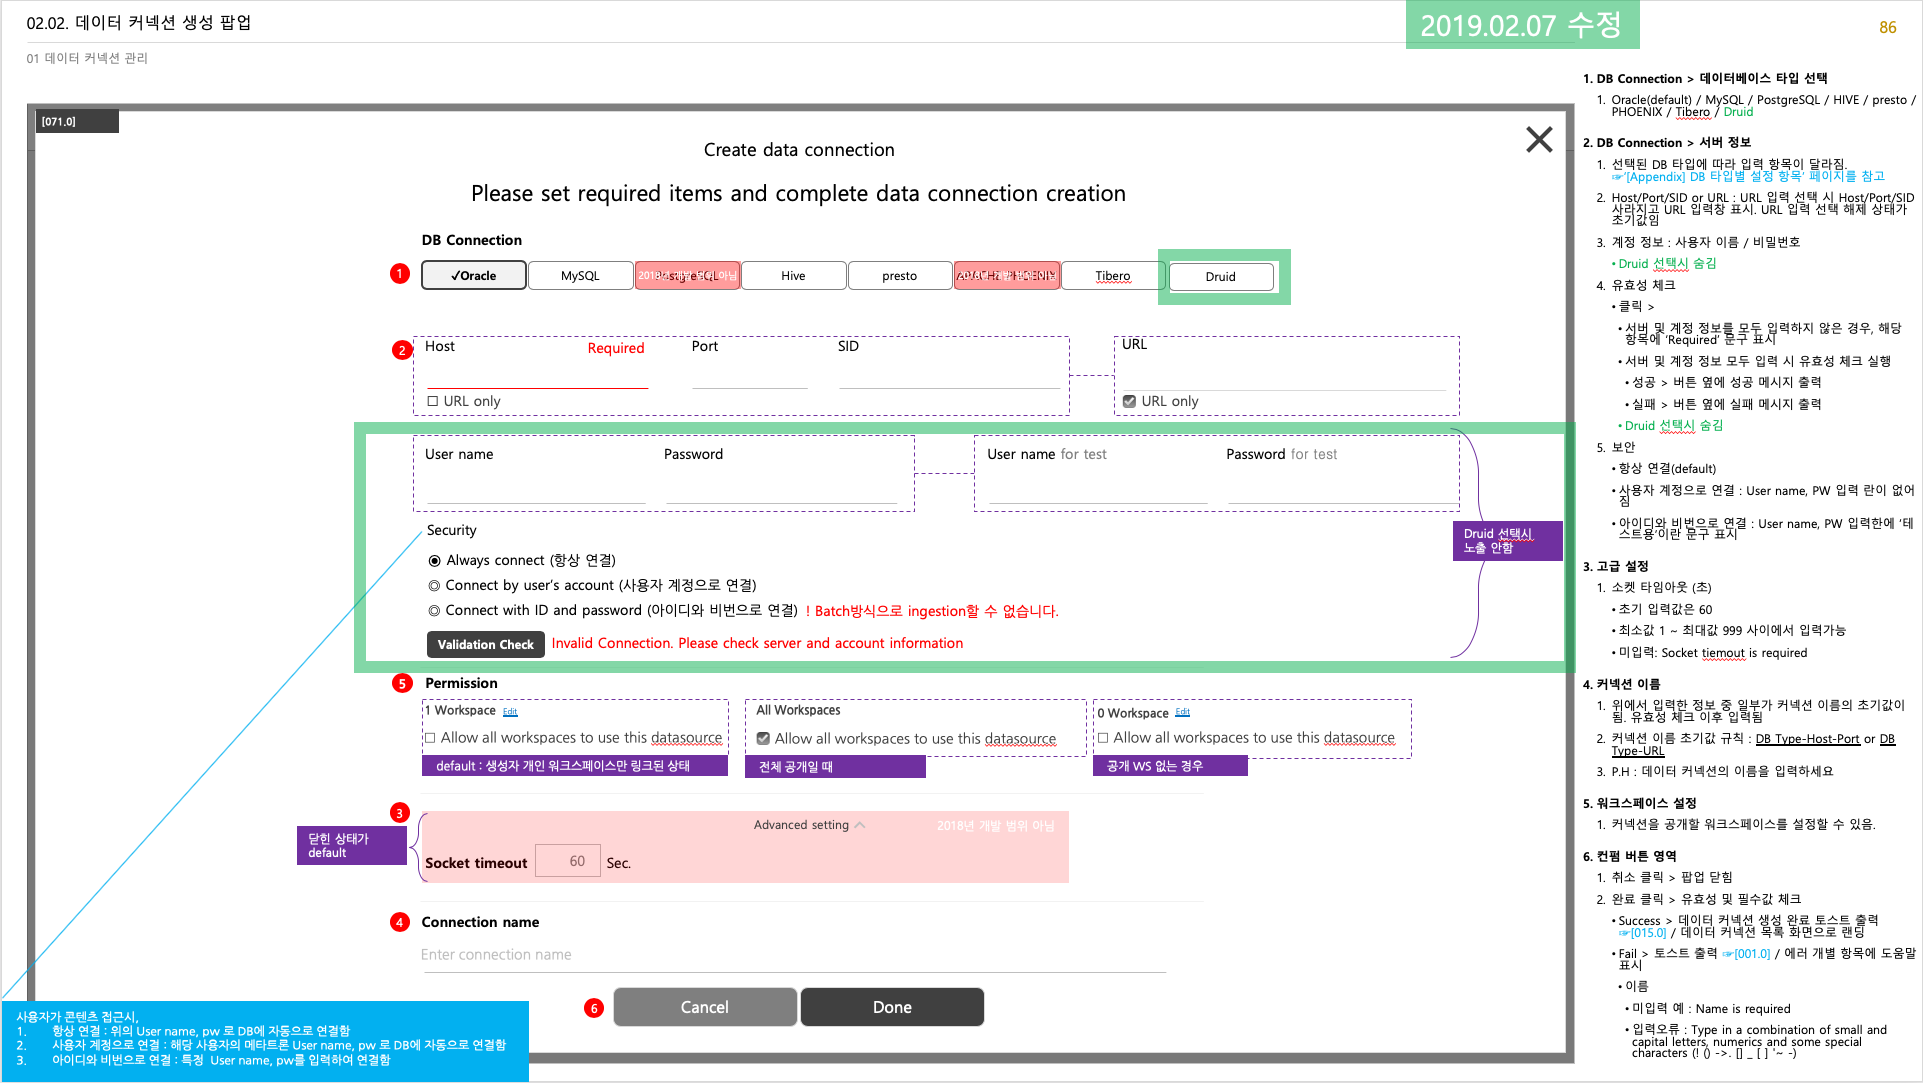Click red annotation marker number 2
This screenshot has height=1083, width=1923.
click(x=401, y=350)
